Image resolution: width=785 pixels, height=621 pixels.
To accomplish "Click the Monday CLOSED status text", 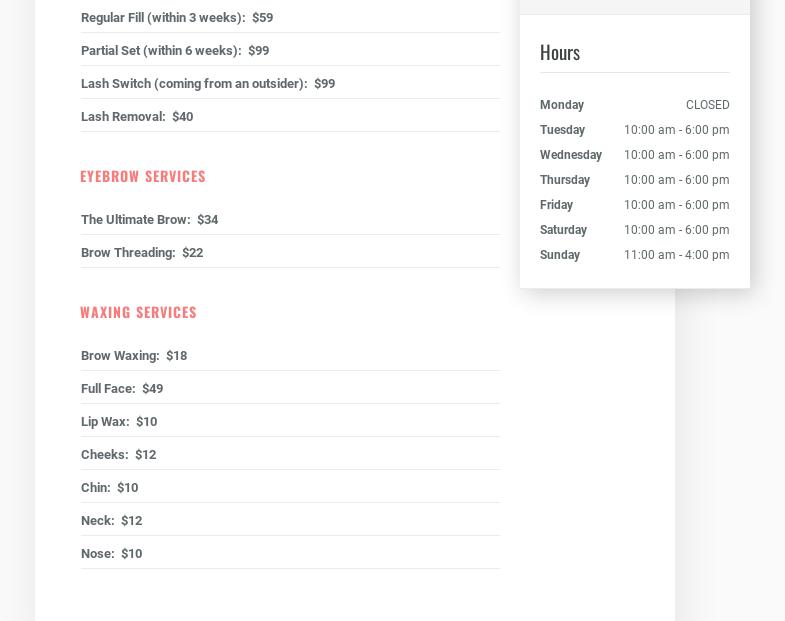I will coord(707,105).
